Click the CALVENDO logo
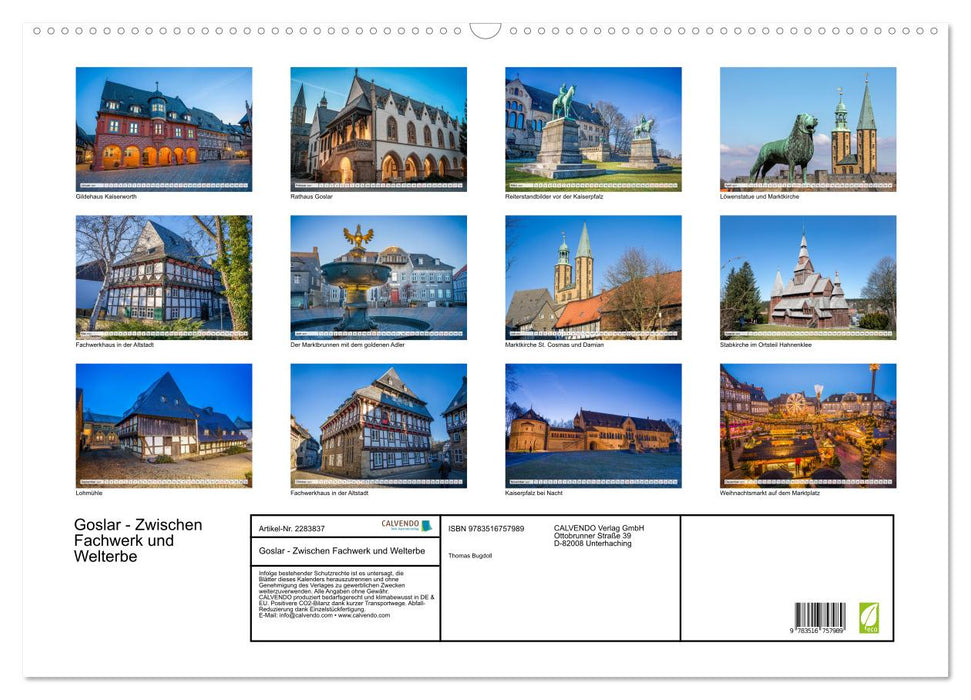Screen dimensions: 971x700 coord(407,525)
